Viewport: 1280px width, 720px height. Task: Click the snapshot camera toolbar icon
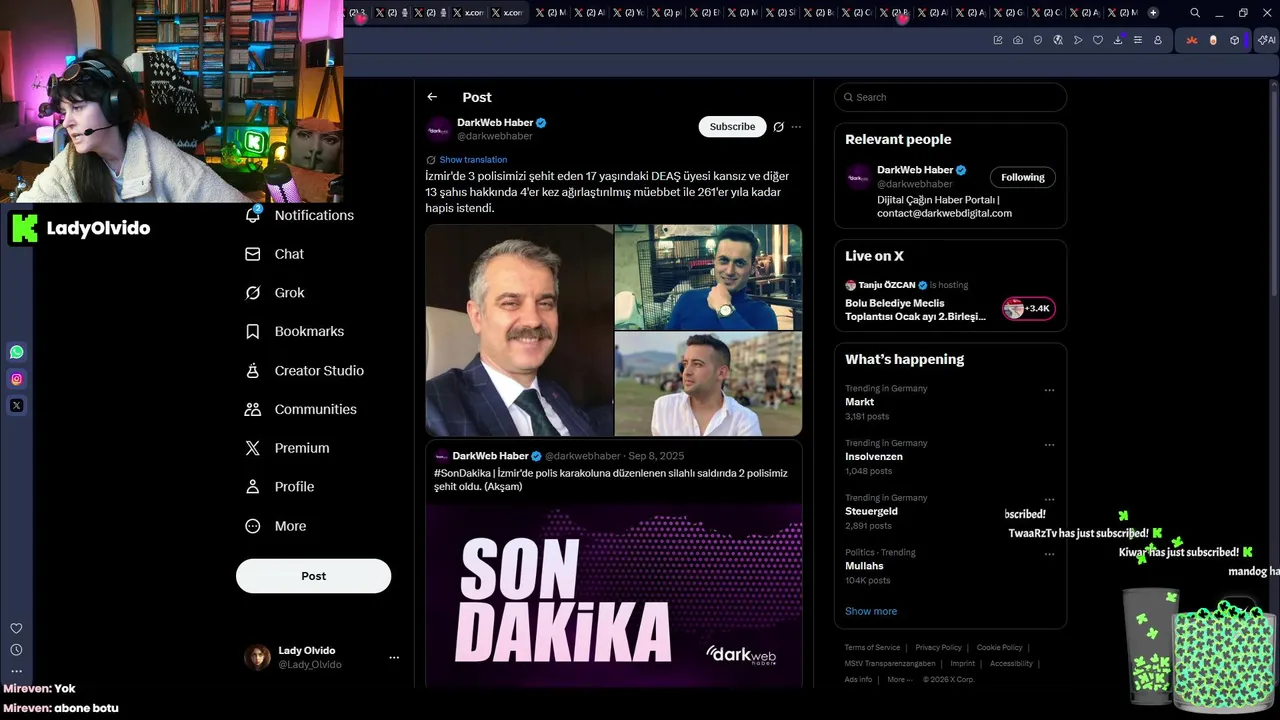pyautogui.click(x=1018, y=40)
